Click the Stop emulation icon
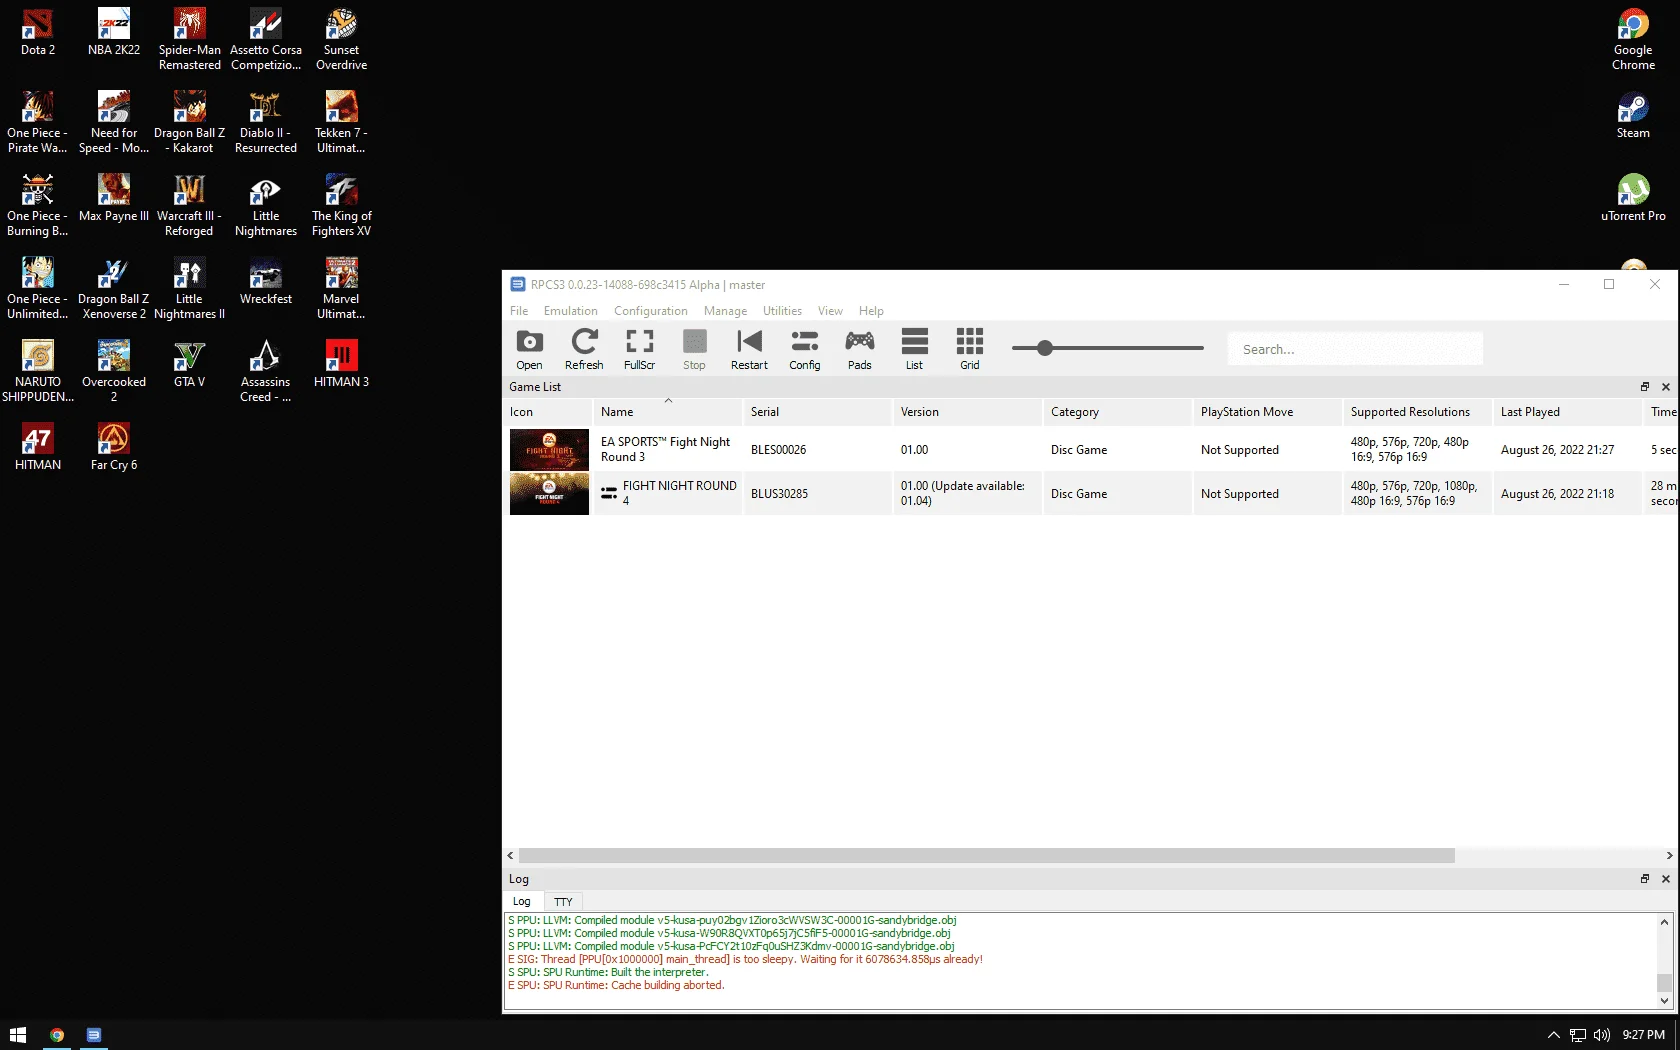This screenshot has width=1680, height=1050. (694, 349)
